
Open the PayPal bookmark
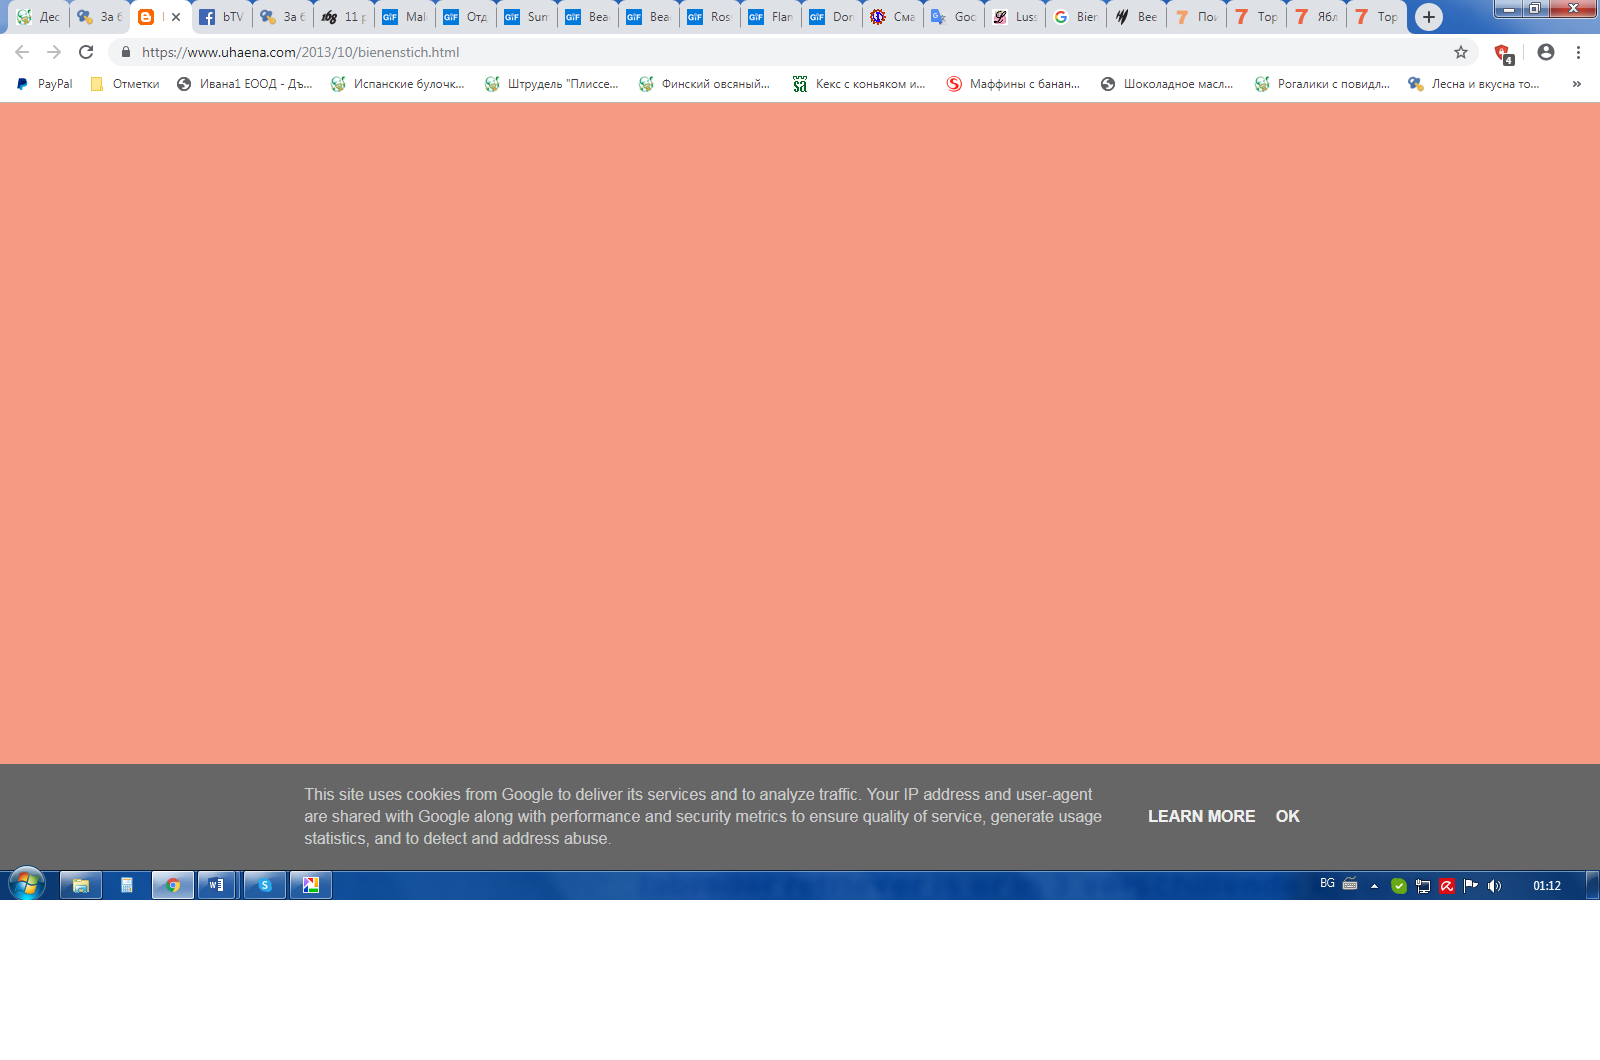tap(45, 84)
